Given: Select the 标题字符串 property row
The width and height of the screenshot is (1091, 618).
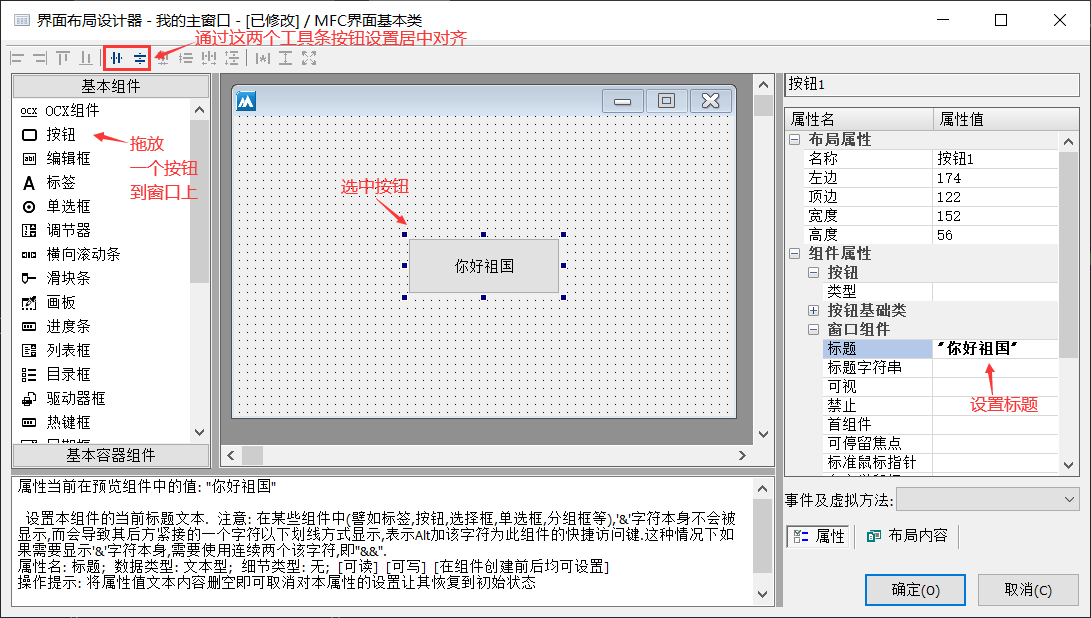Looking at the screenshot, I should click(940, 367).
